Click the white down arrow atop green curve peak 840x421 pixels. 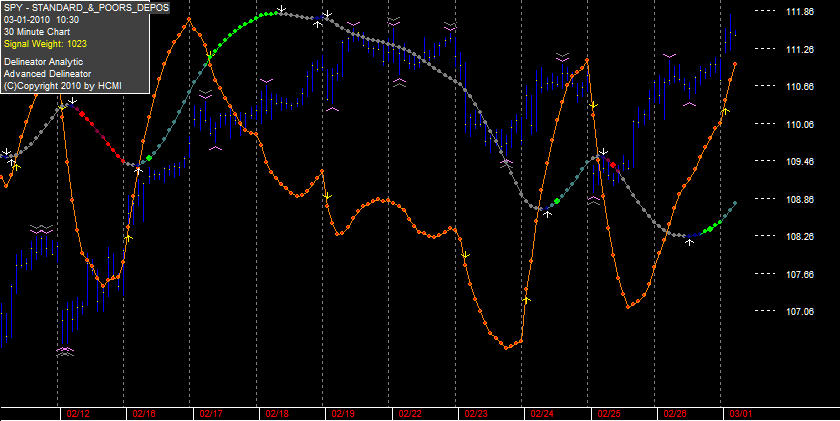click(281, 9)
